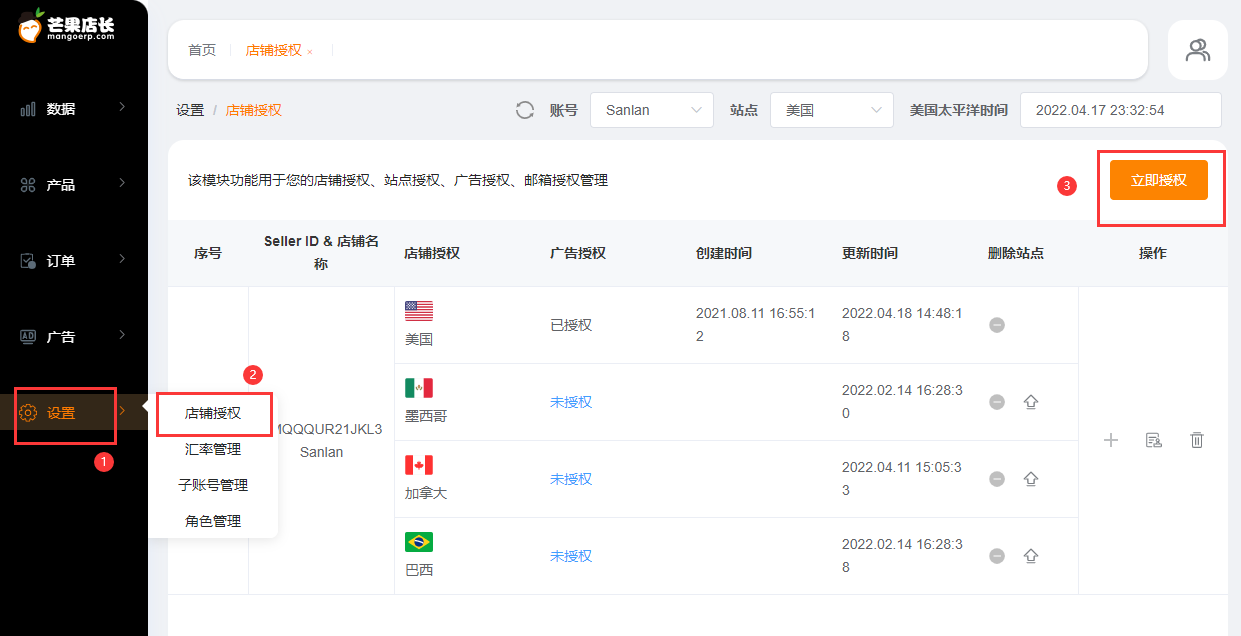
Task: Expand the 订单 chevron arrow
Action: [x=122, y=259]
